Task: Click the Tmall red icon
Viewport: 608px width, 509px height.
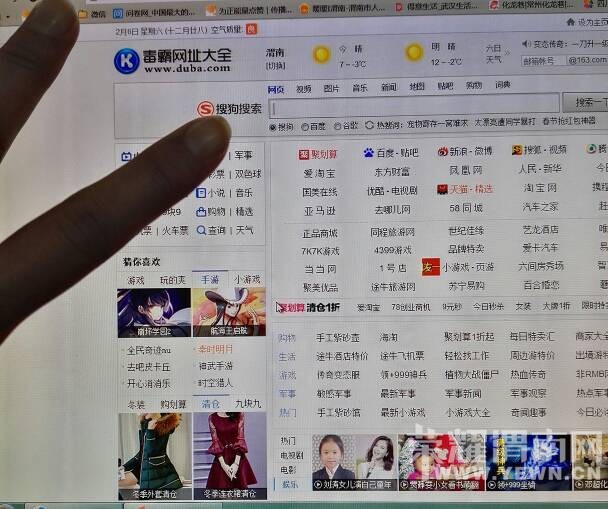Action: tap(442, 189)
